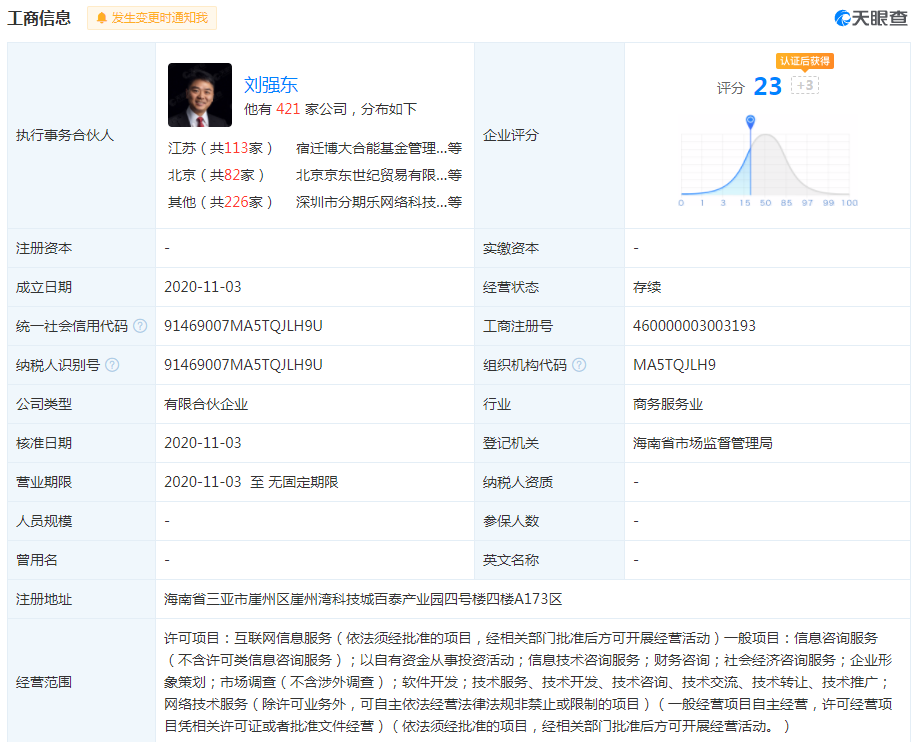
Task: Click the score distribution pin marker
Action: 750,122
